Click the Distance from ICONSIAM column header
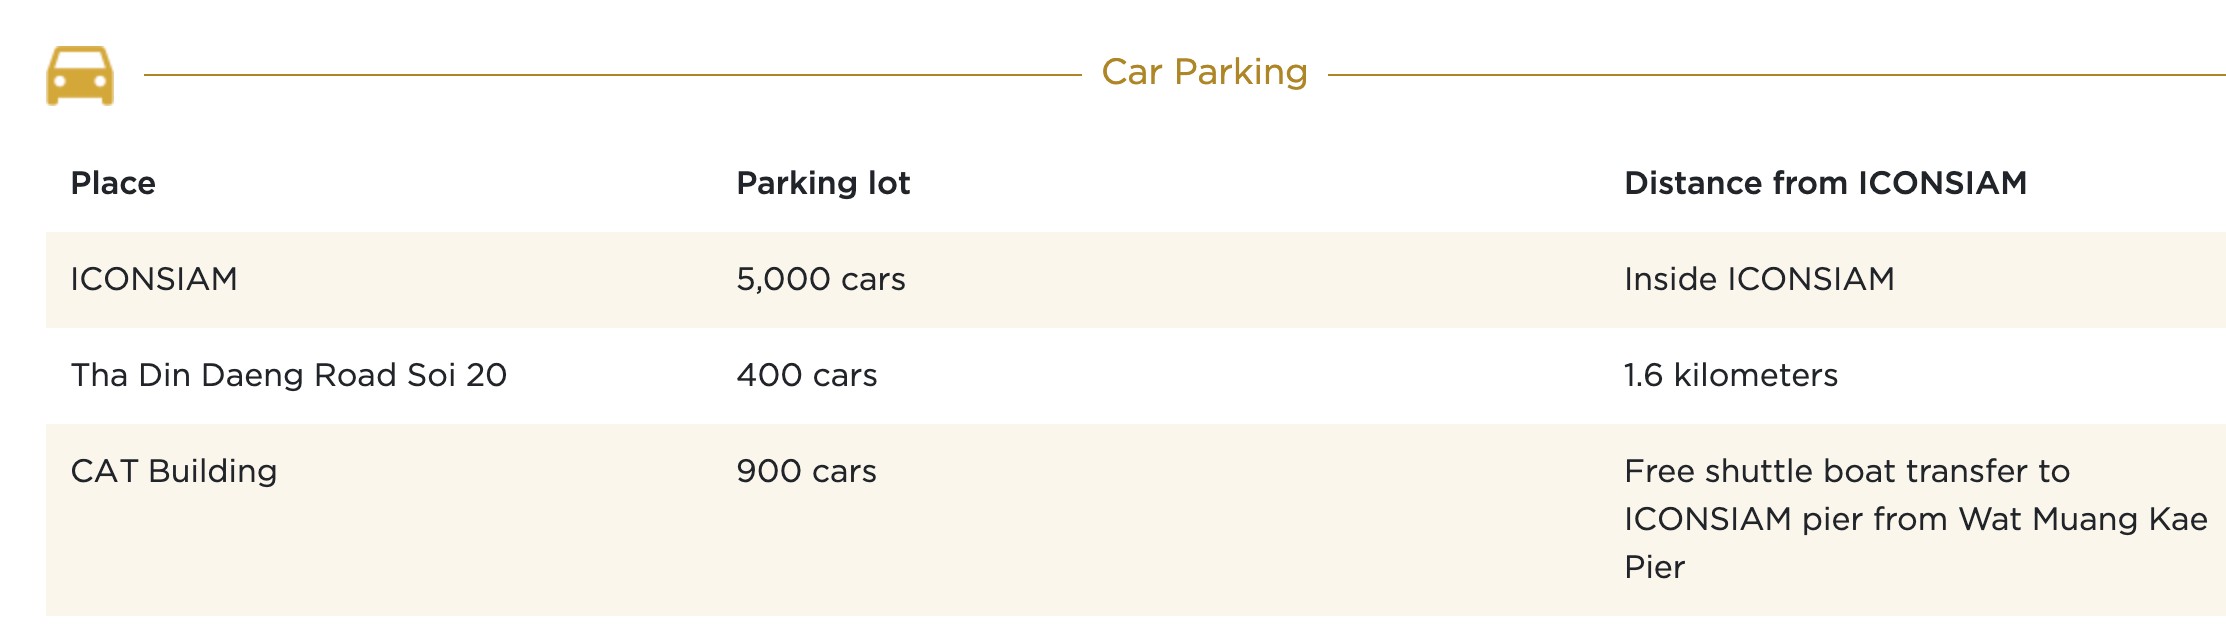 point(1825,183)
